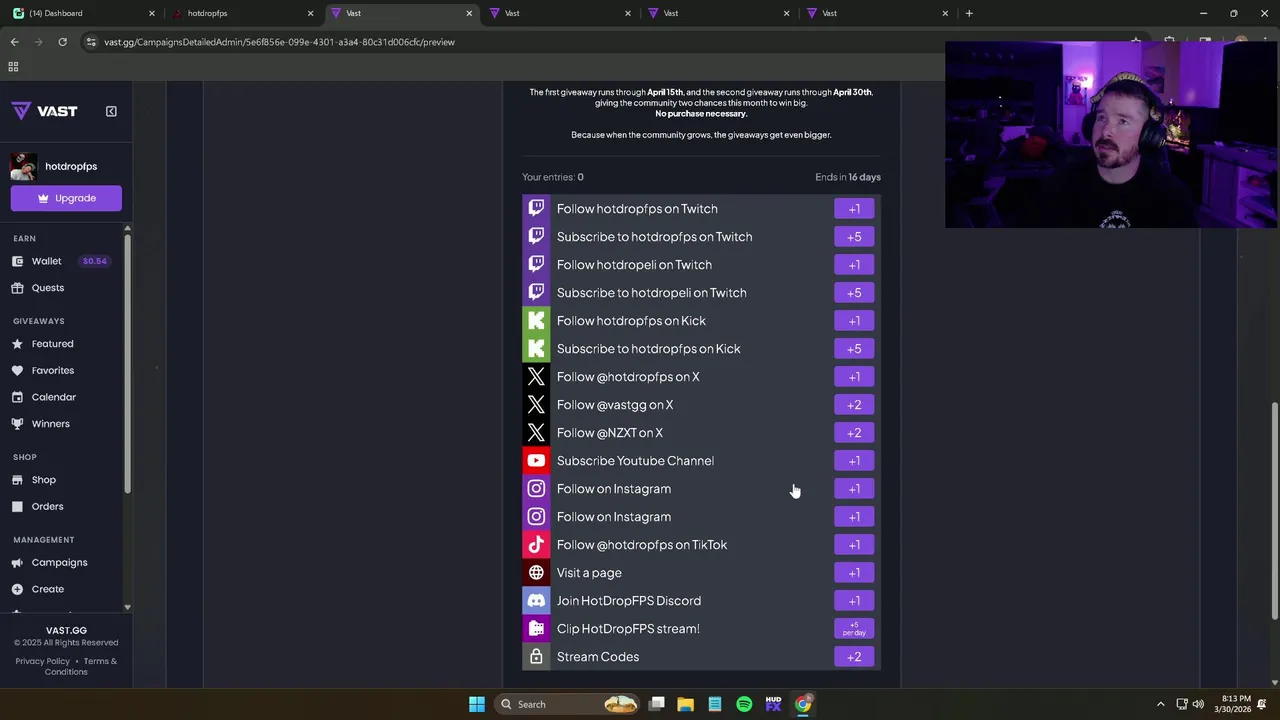Click the Orders icon in sidebar
Image resolution: width=1280 pixels, height=720 pixels.
point(17,507)
